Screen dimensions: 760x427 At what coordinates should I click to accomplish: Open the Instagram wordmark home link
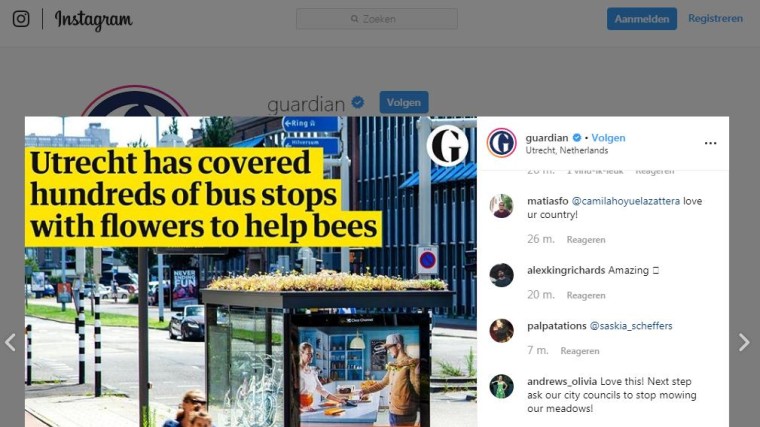pyautogui.click(x=93, y=20)
